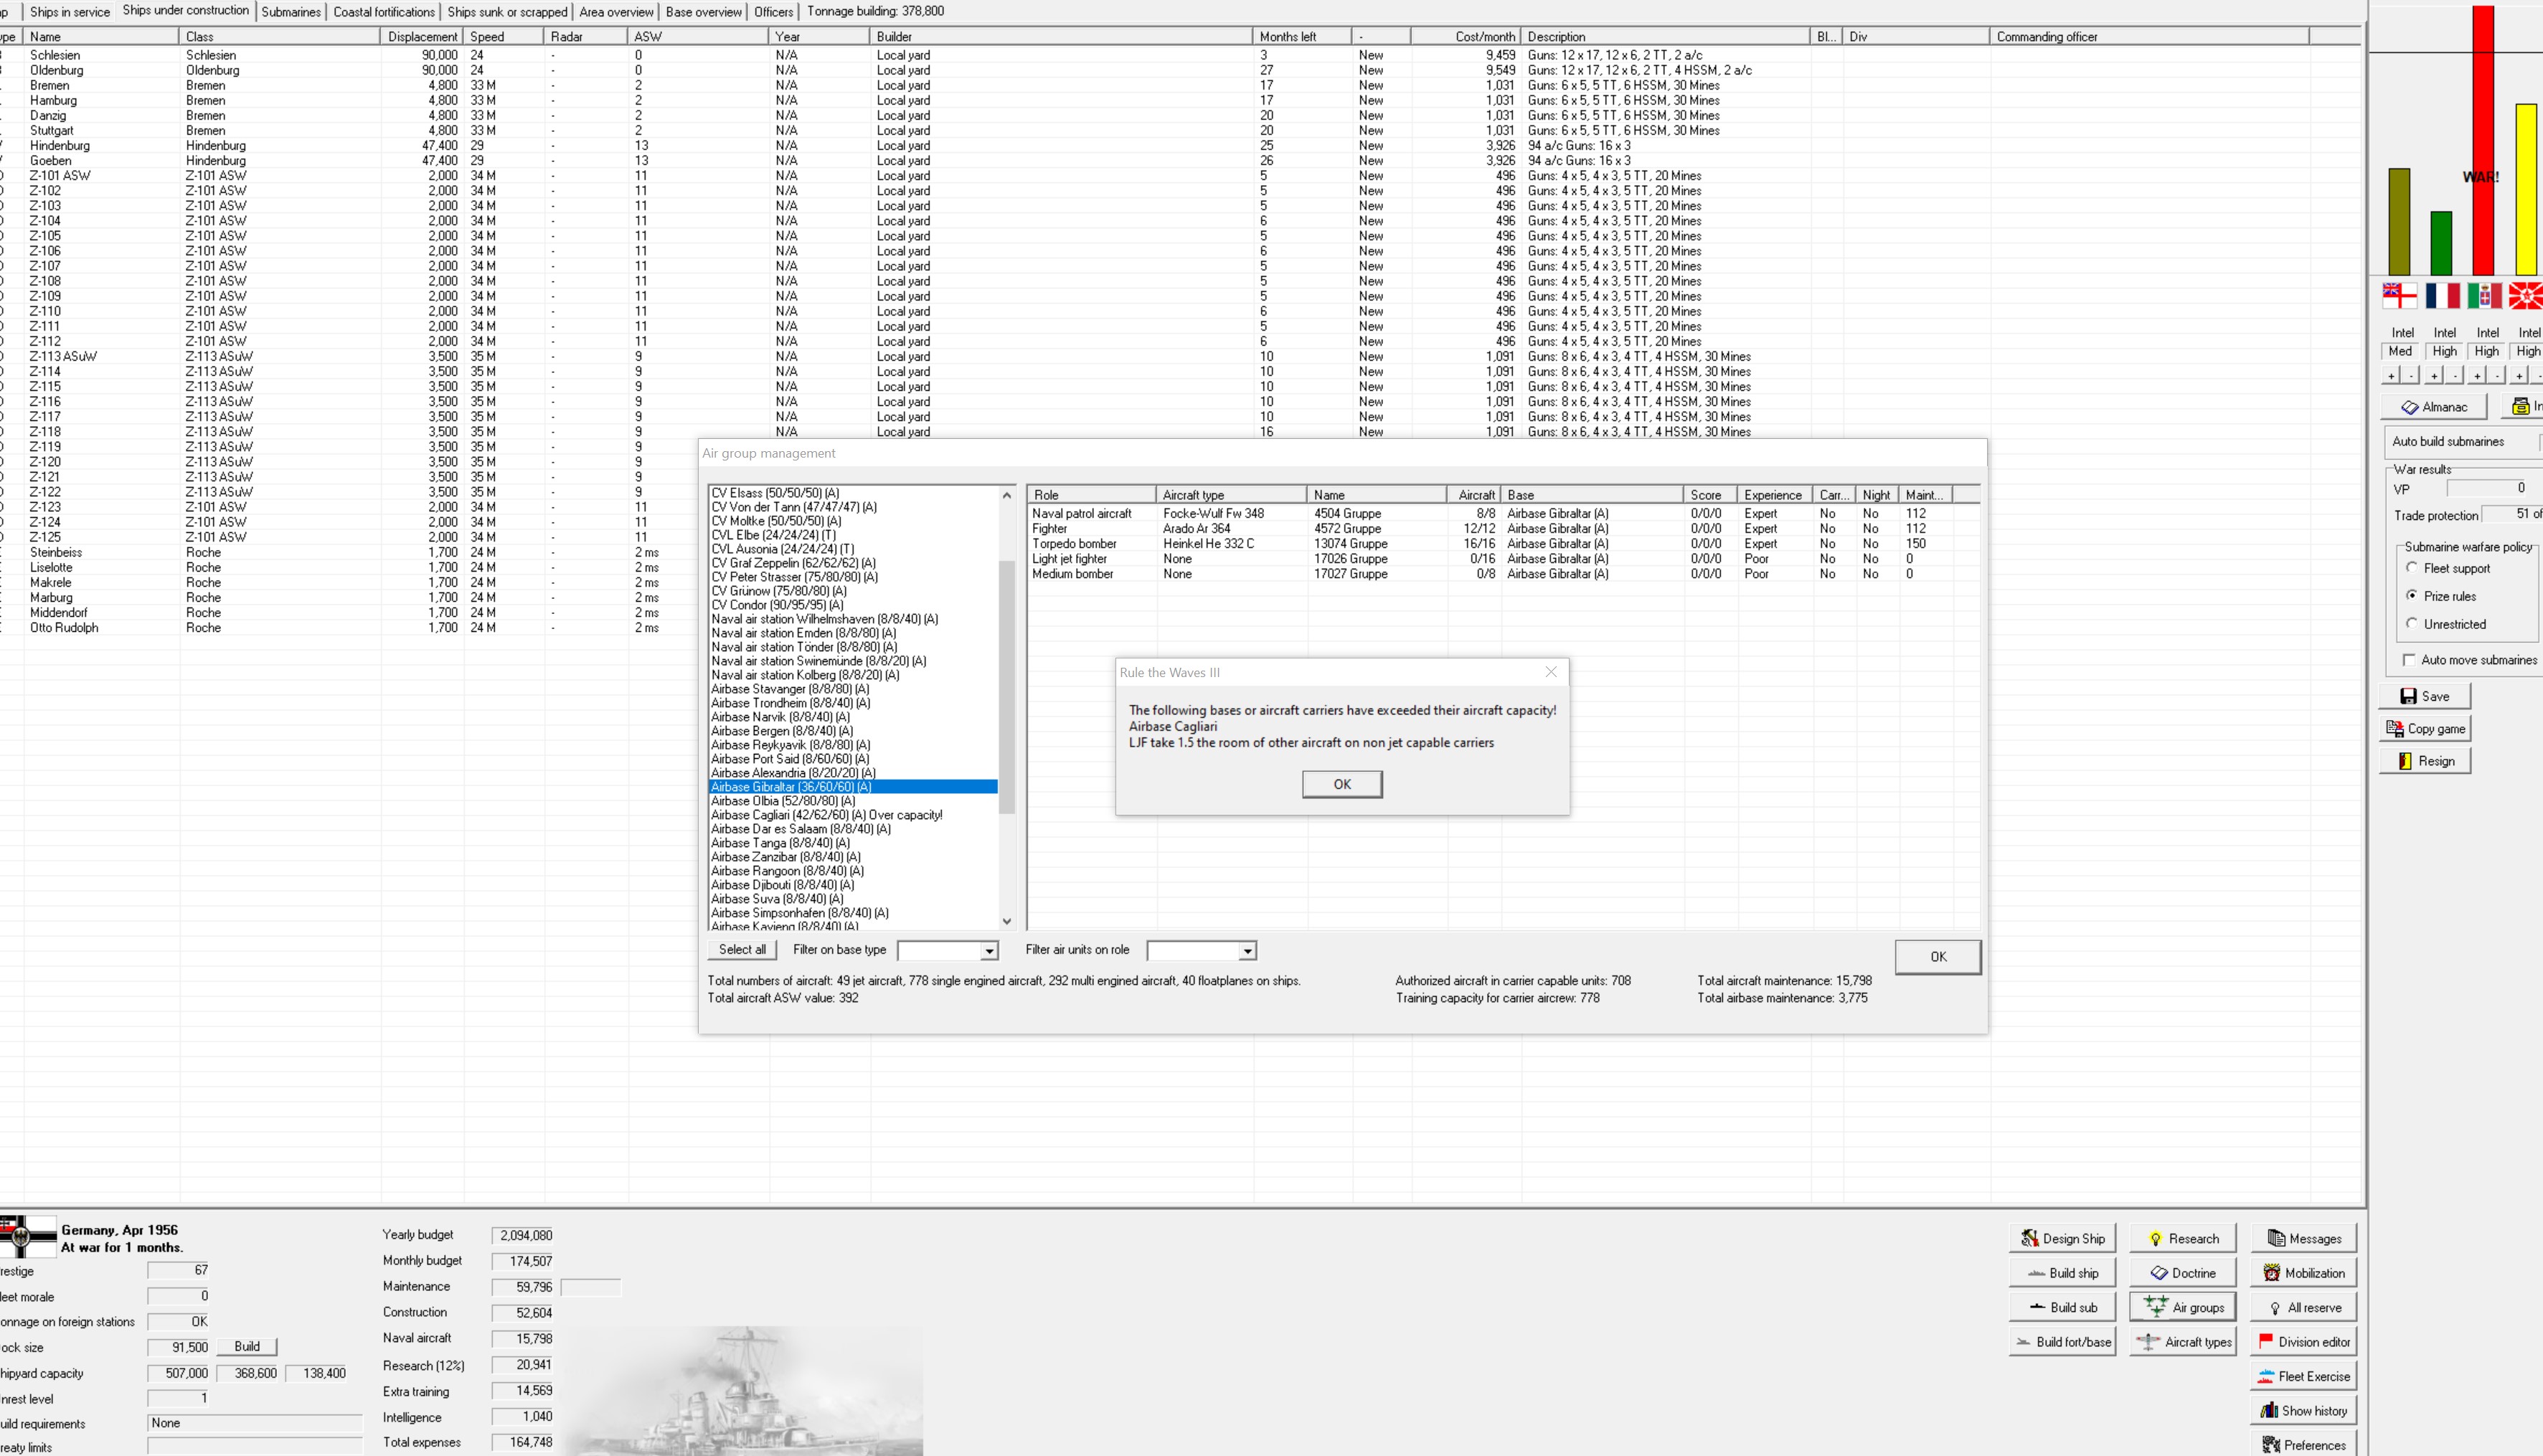Click the Design Ship icon button
The height and width of the screenshot is (1456, 2543).
click(2062, 1238)
